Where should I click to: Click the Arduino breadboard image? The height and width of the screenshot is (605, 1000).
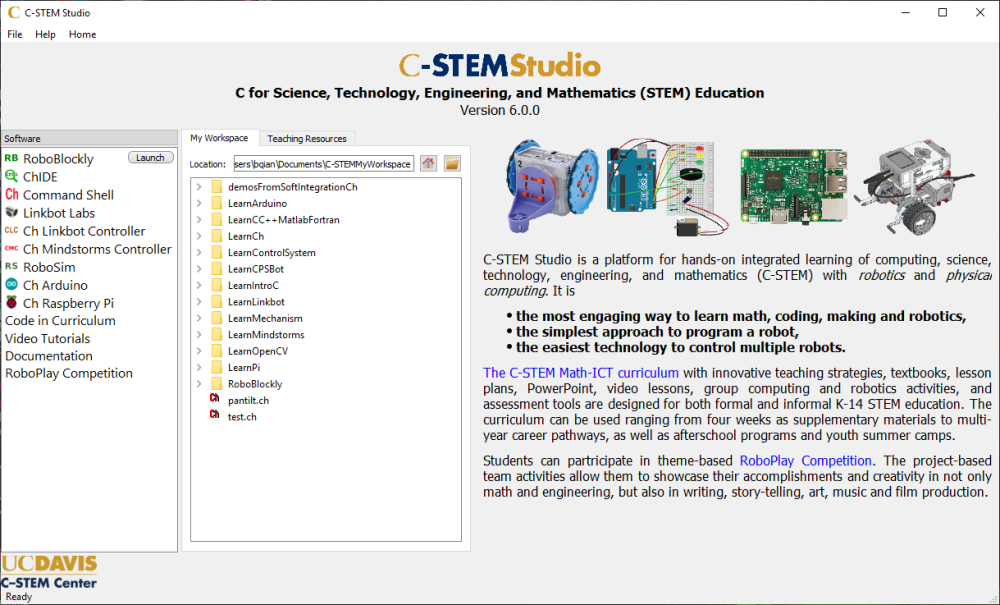668,187
